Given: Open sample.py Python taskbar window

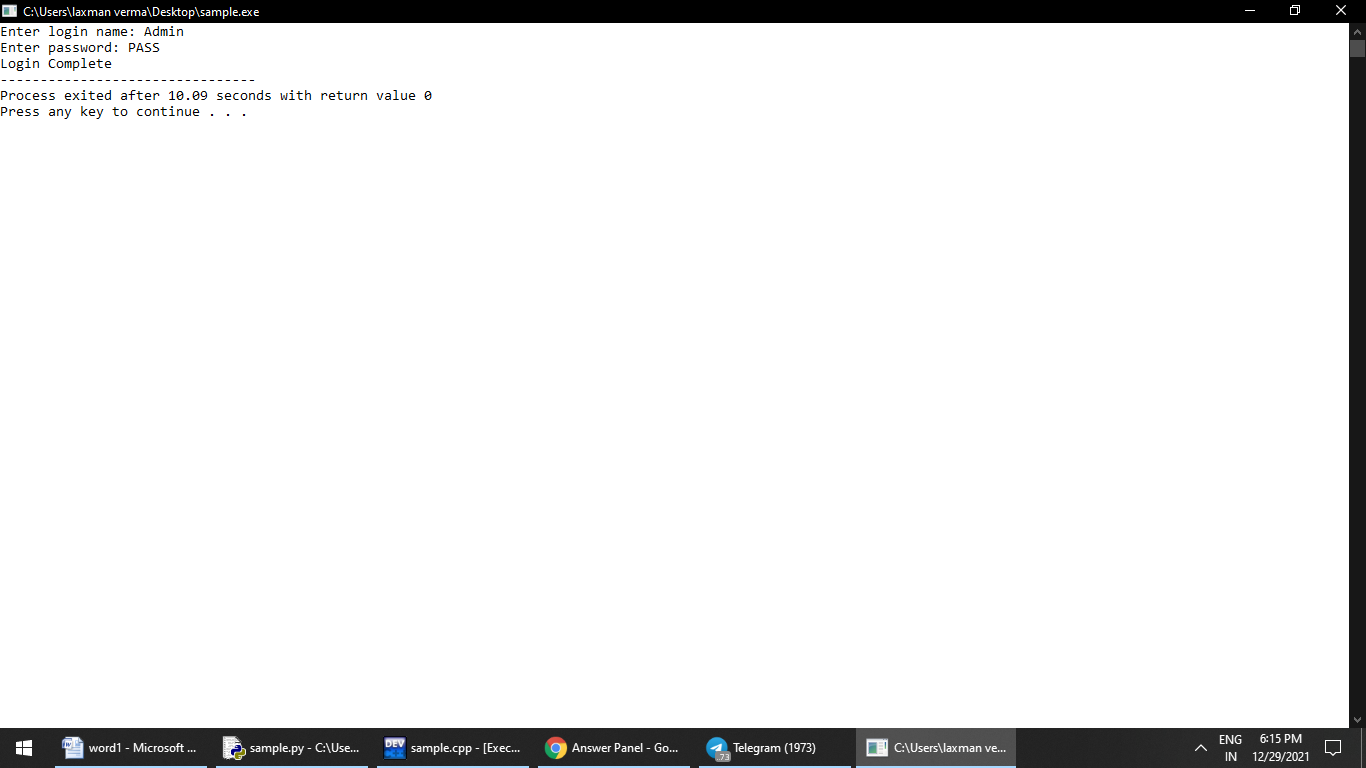Looking at the screenshot, I should click(x=292, y=747).
